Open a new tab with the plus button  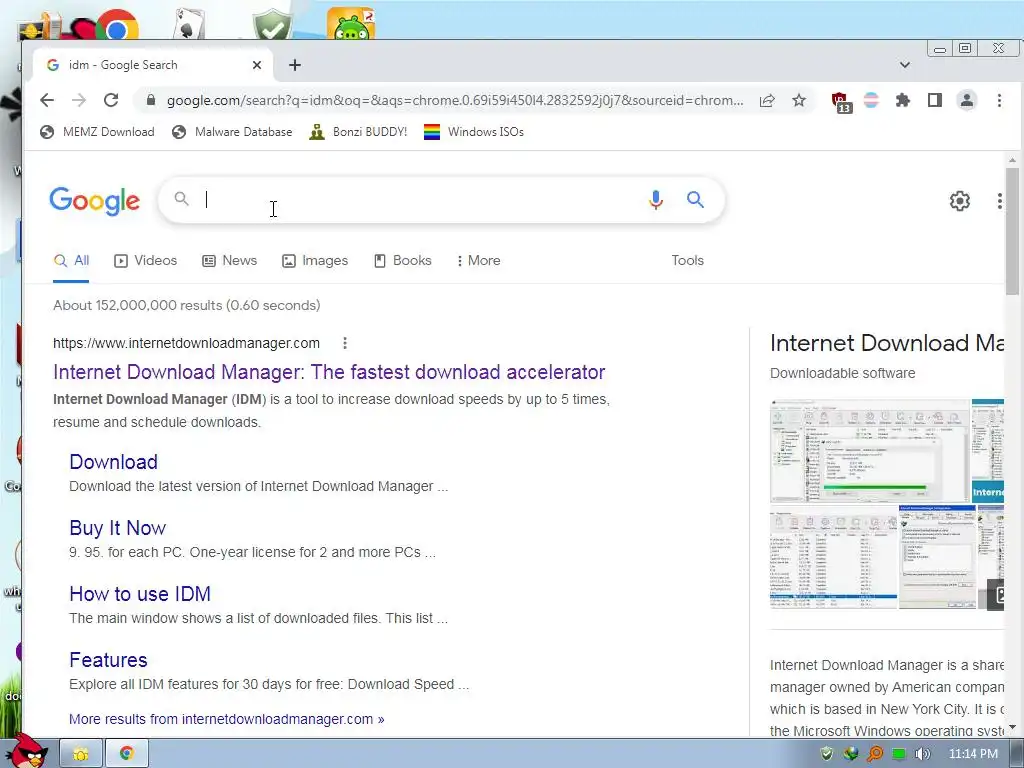click(295, 65)
